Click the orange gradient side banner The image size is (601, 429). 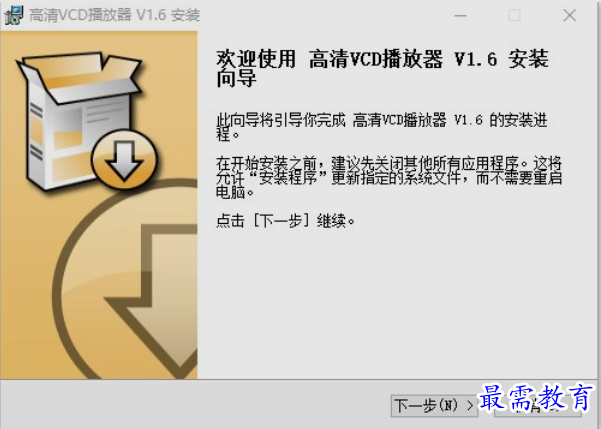(x=99, y=205)
